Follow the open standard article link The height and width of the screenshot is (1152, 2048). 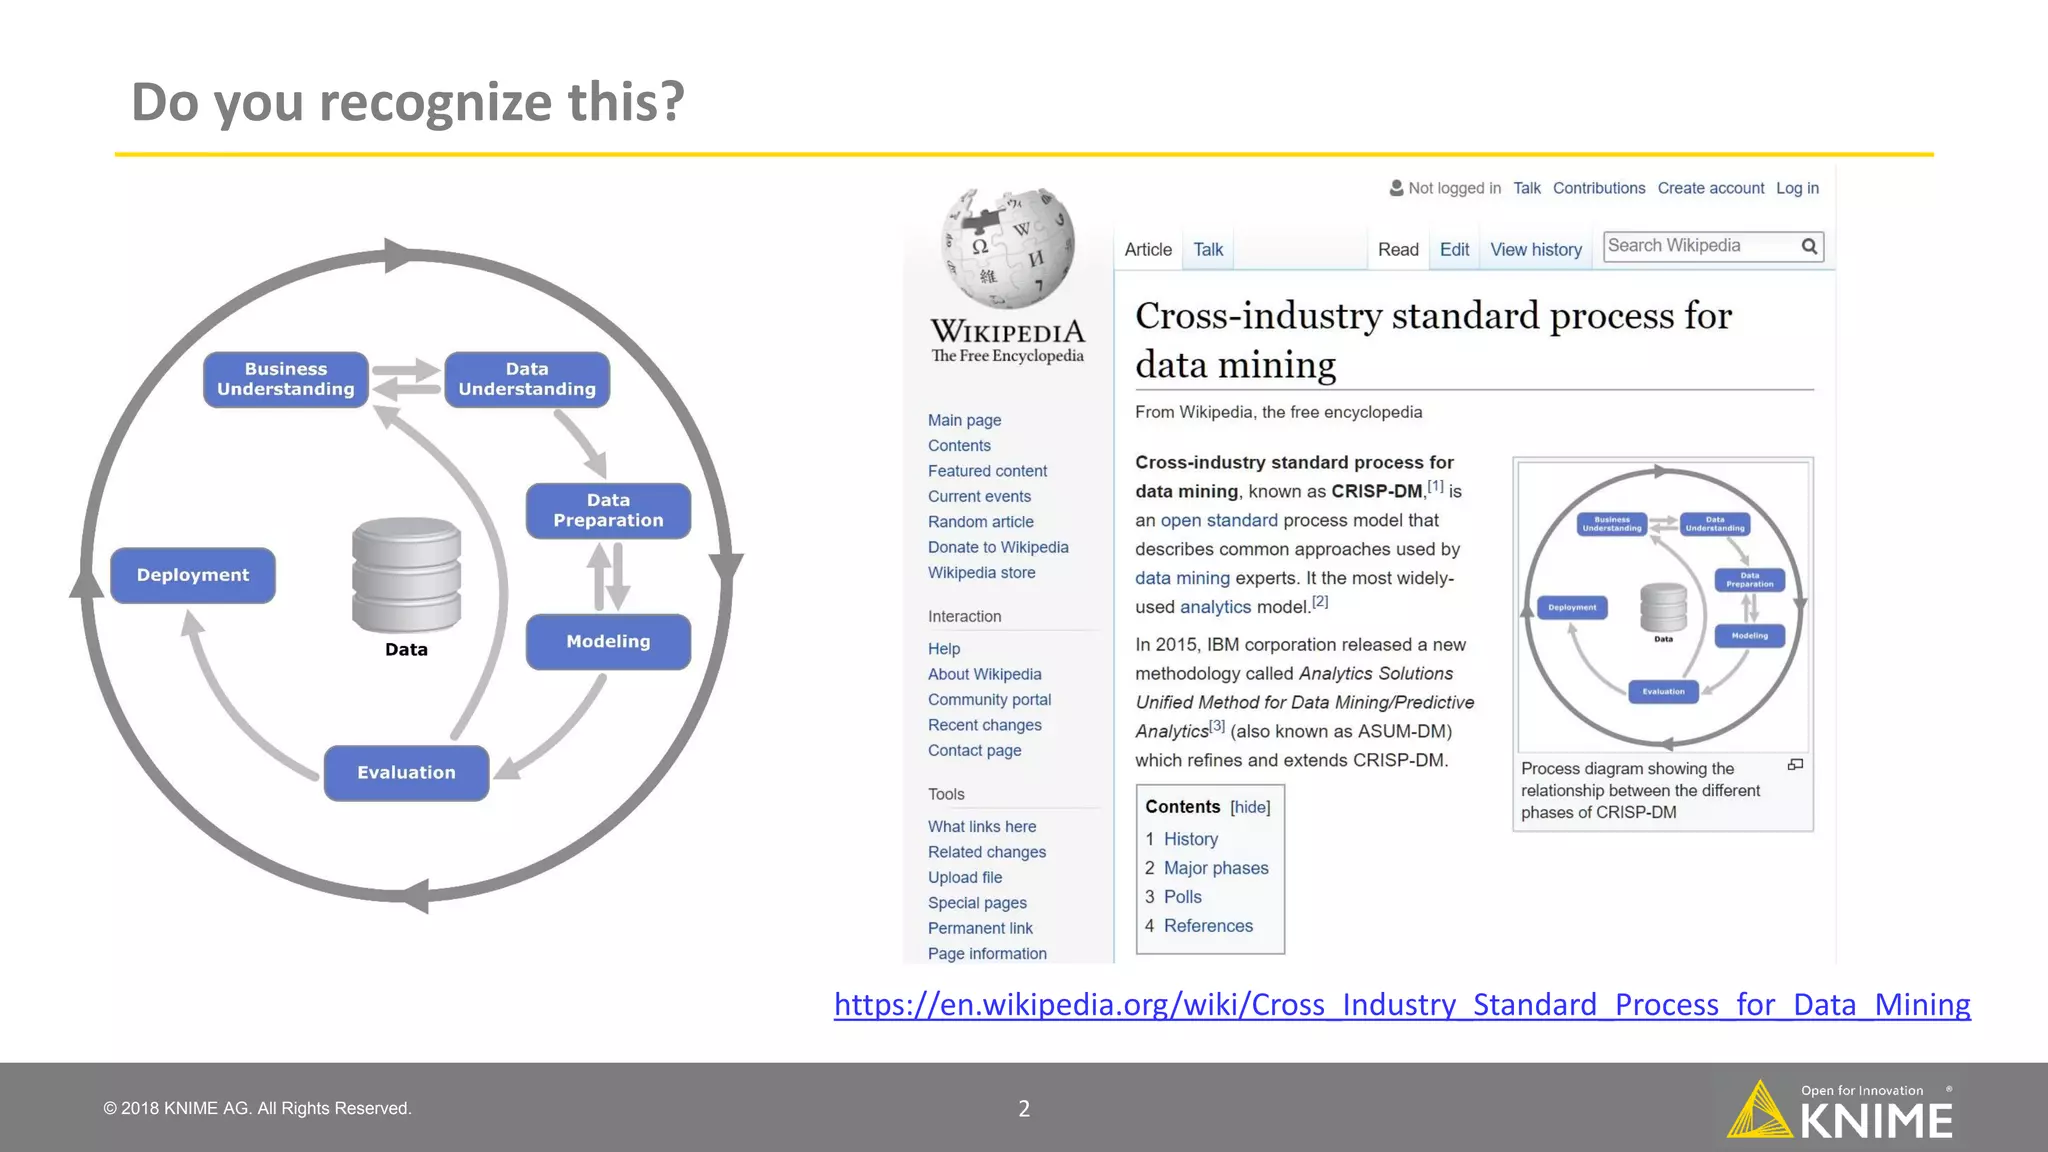(x=1218, y=520)
